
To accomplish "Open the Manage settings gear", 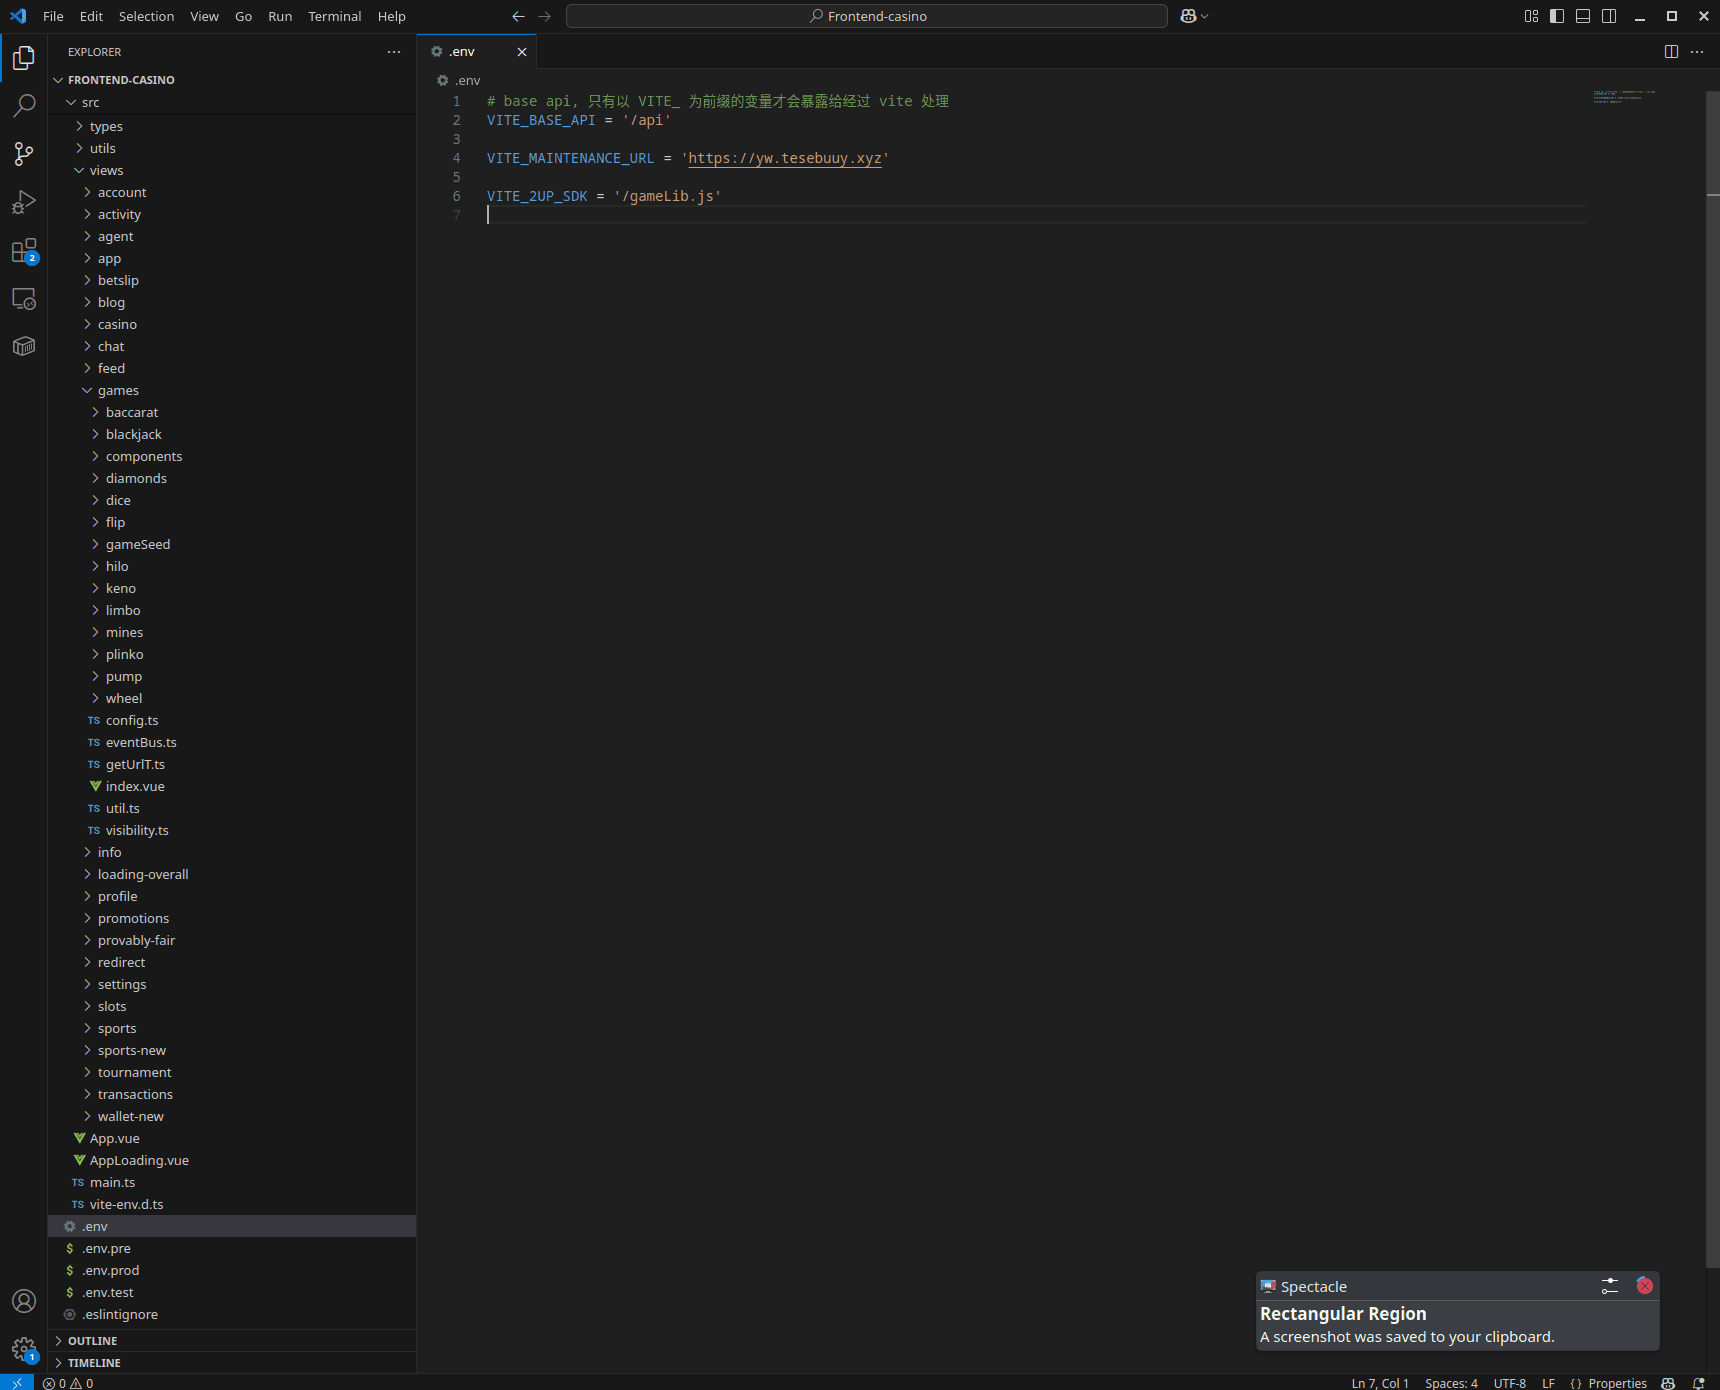I will 24,1350.
